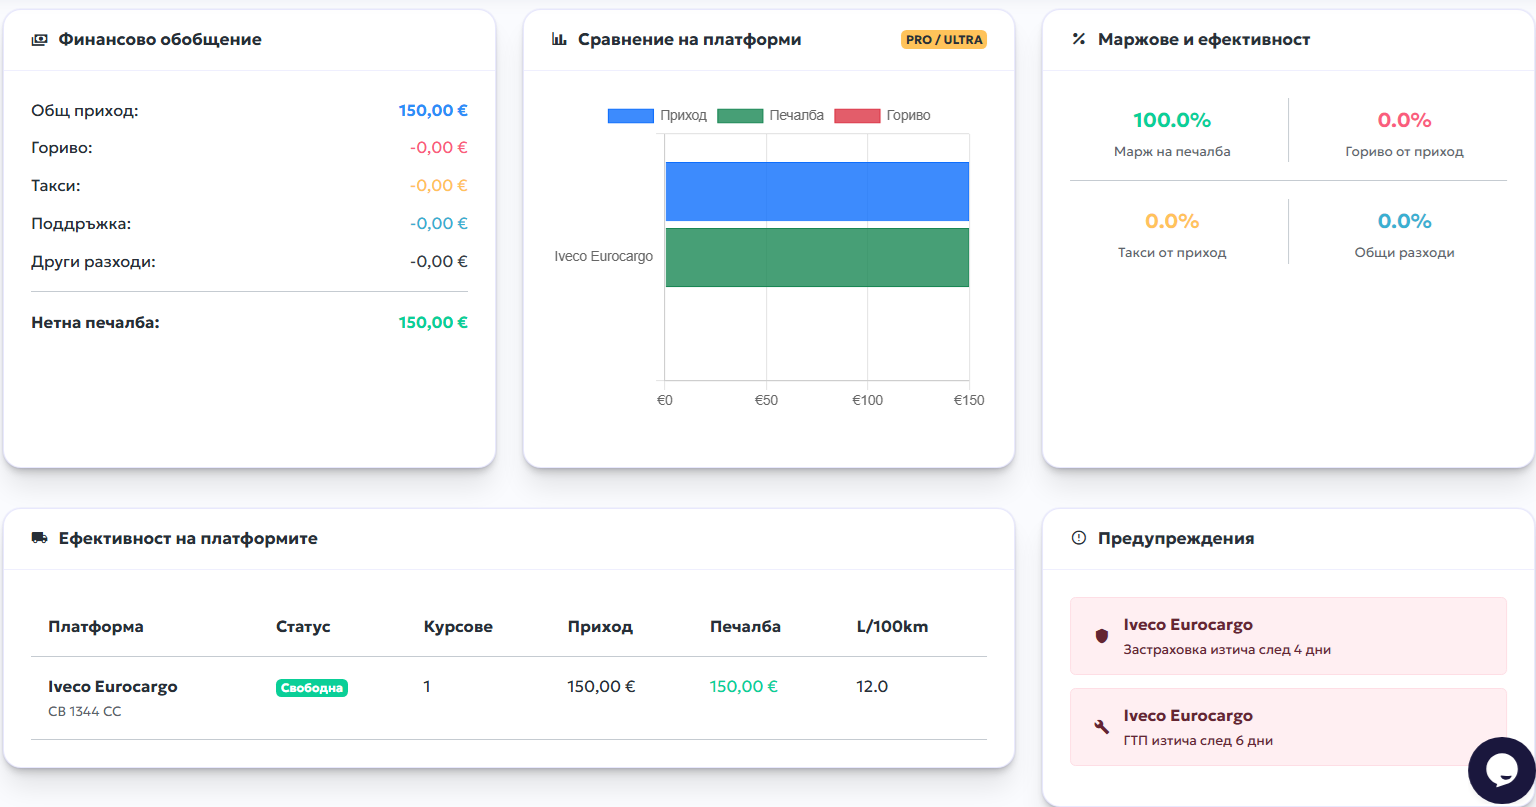This screenshot has height=807, width=1536.
Task: Click the Печалба column header
Action: coord(745,627)
